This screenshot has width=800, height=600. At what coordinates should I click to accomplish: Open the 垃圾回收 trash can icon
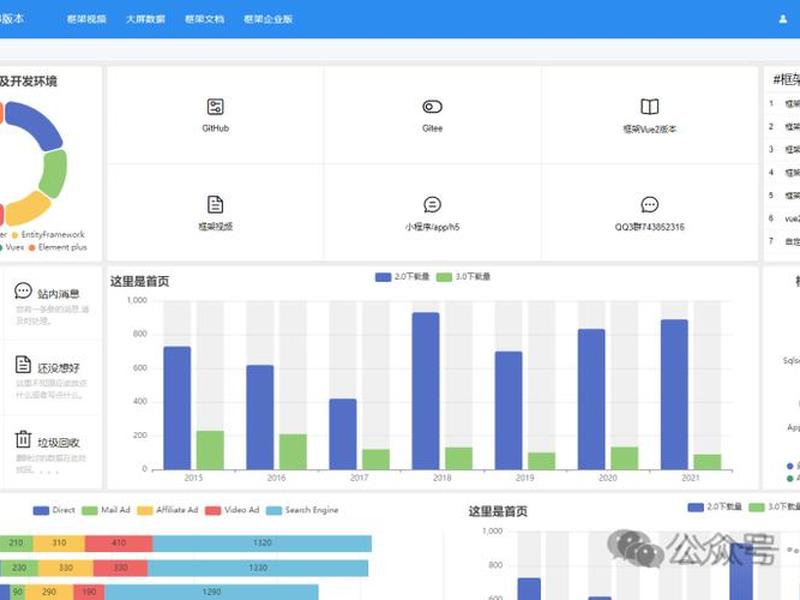[x=23, y=439]
